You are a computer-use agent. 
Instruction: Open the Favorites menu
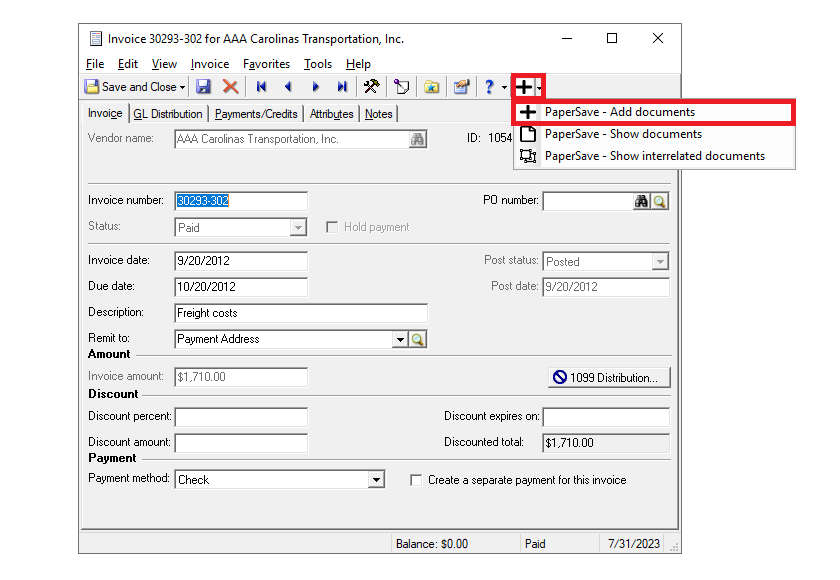266,63
